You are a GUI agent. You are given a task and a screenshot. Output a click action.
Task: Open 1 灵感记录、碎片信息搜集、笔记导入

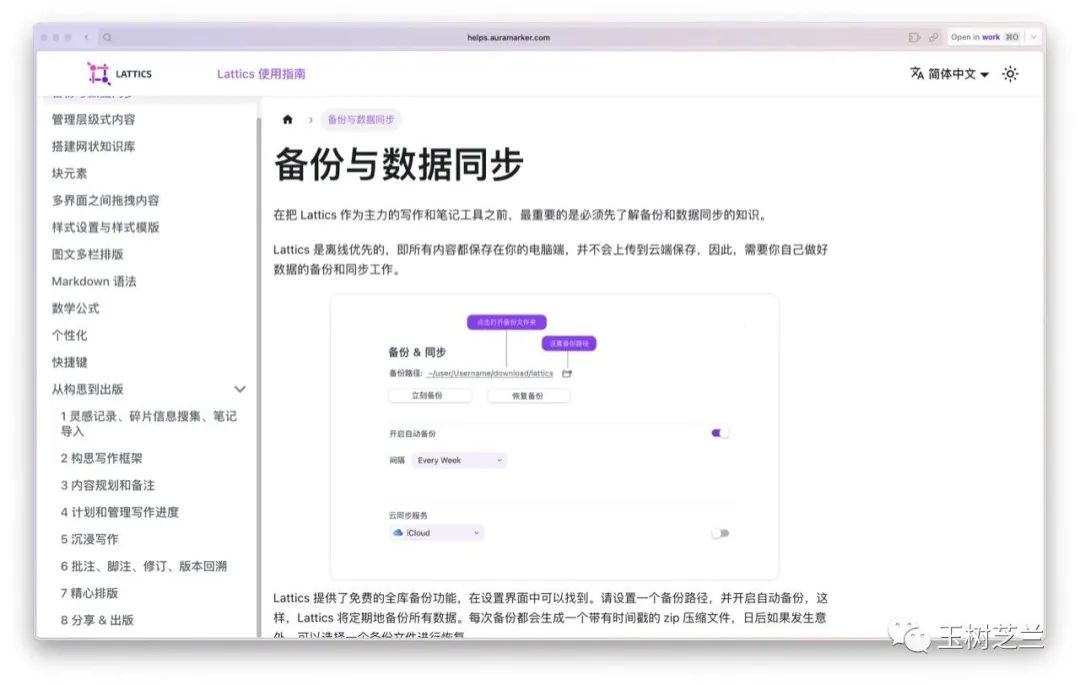point(149,423)
